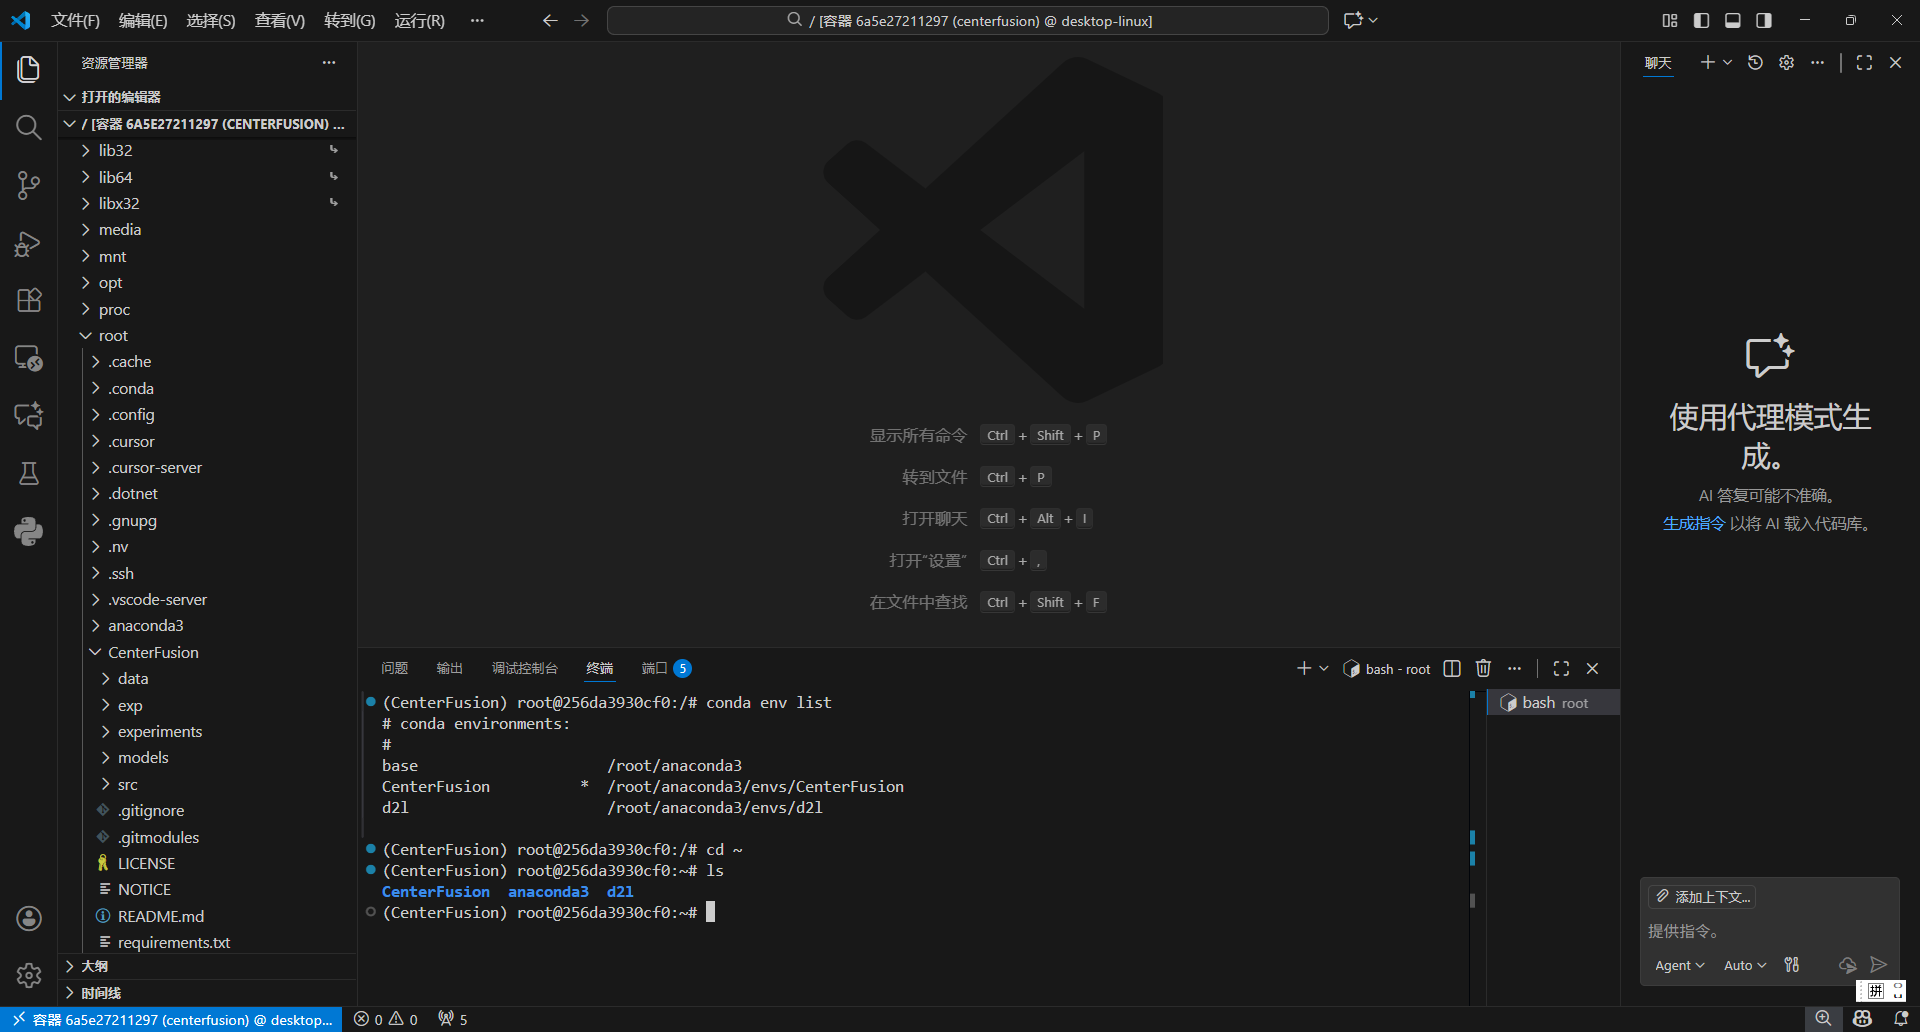Split the terminal
The width and height of the screenshot is (1920, 1032).
pos(1452,668)
